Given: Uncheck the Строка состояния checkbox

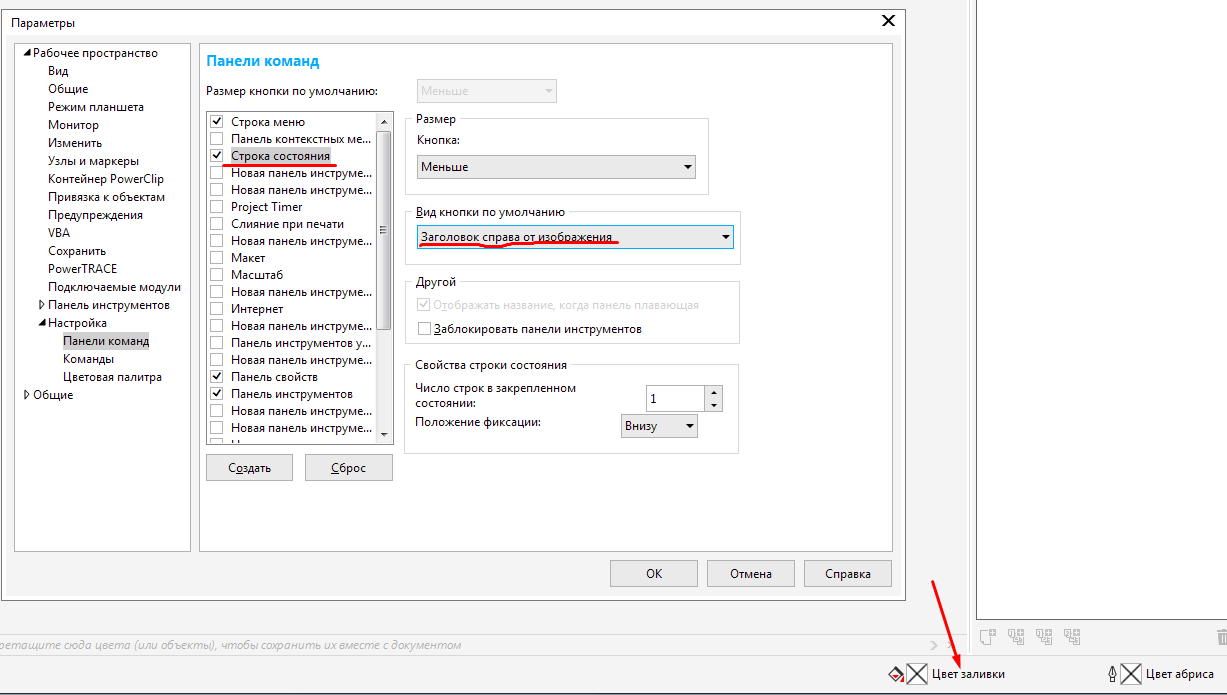Looking at the screenshot, I should click(217, 156).
